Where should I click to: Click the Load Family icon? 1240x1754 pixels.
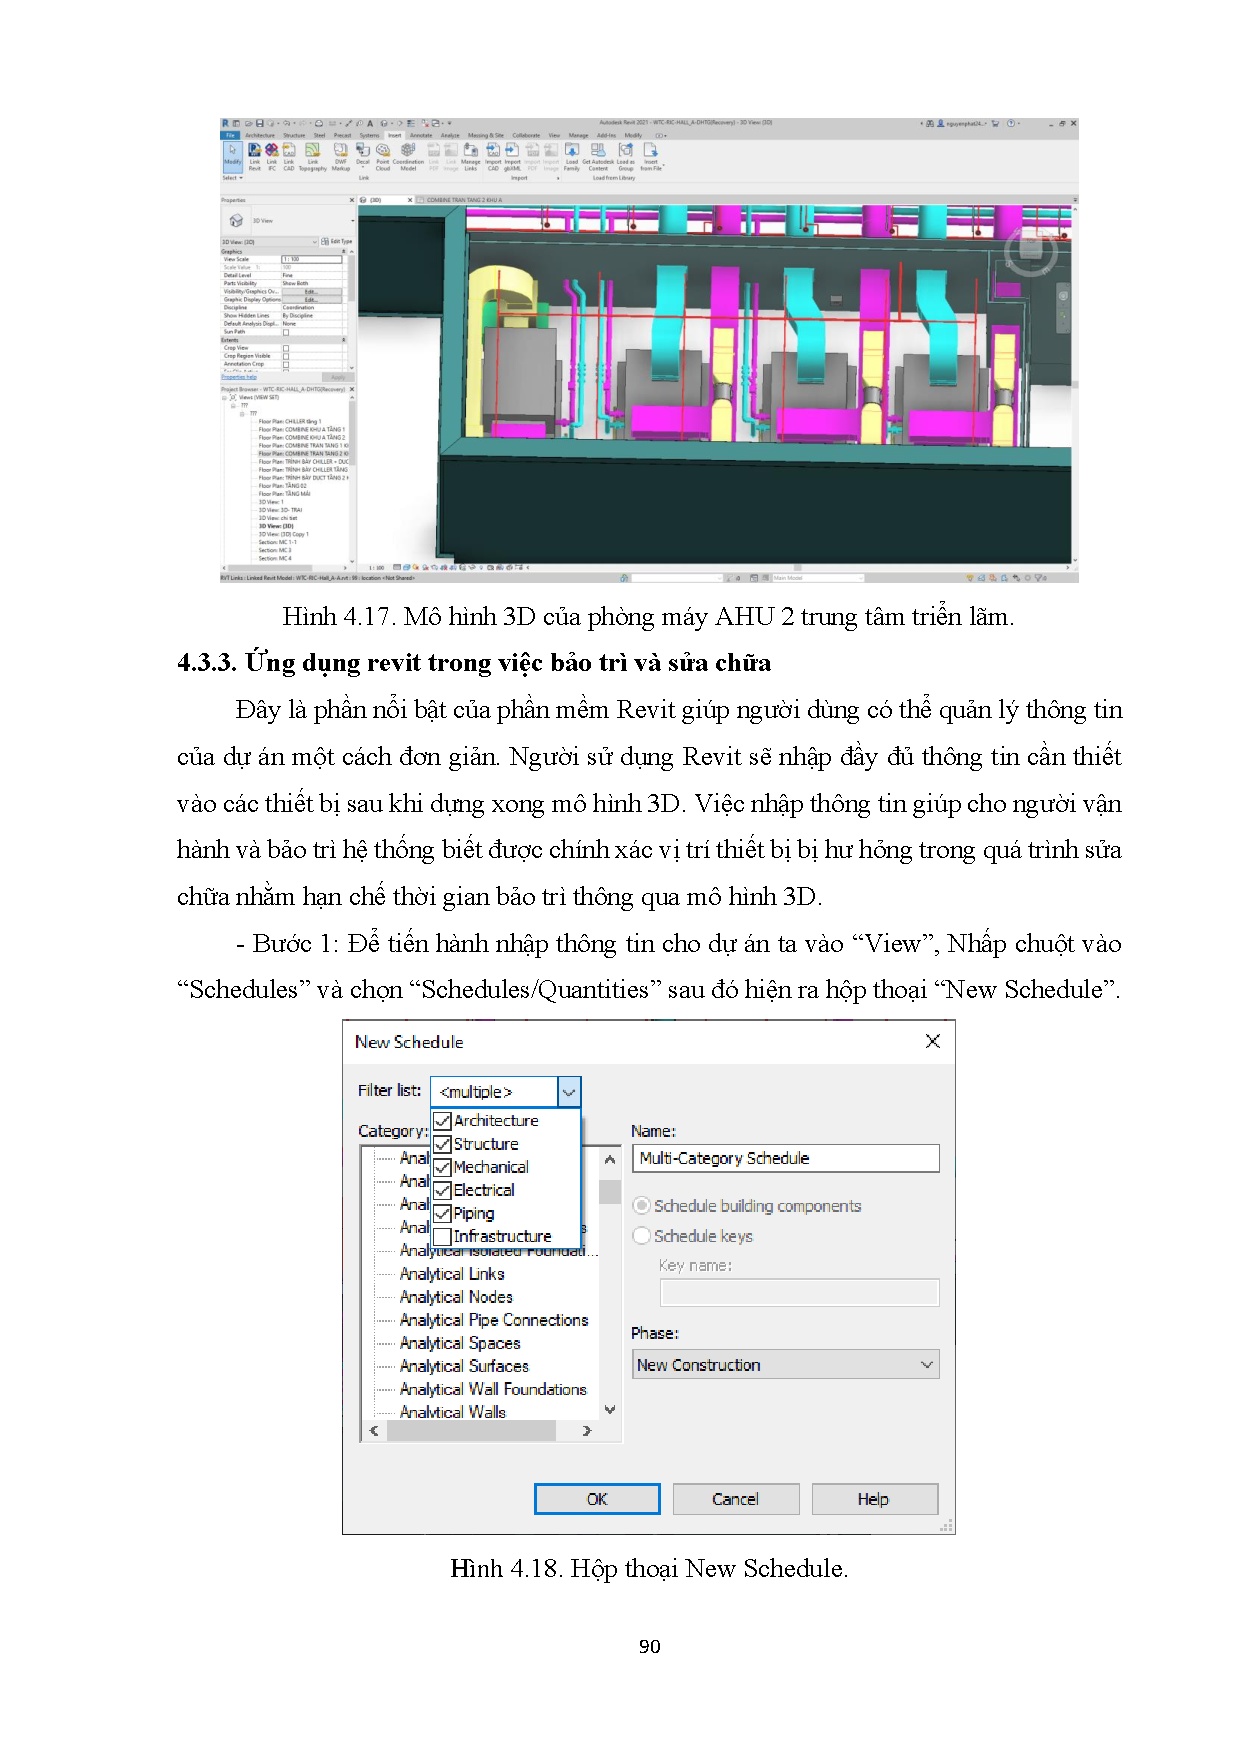click(572, 152)
